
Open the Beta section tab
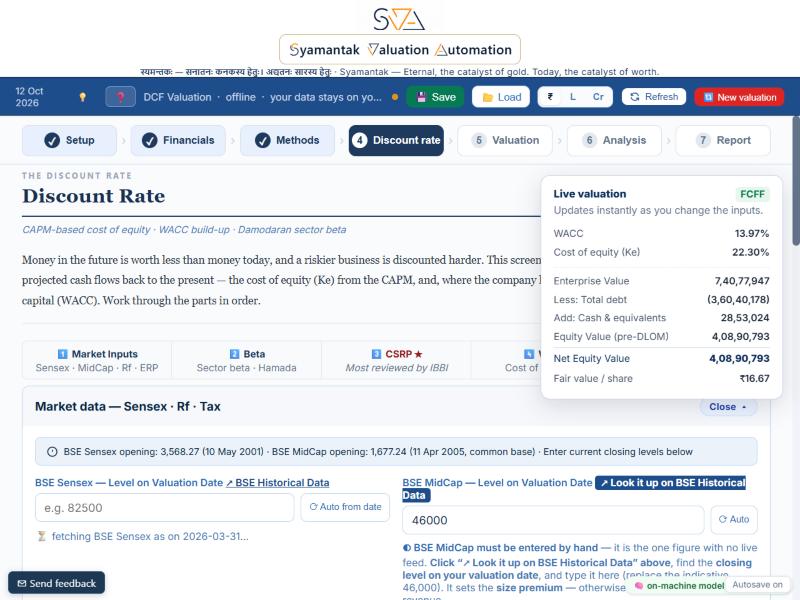pos(246,361)
